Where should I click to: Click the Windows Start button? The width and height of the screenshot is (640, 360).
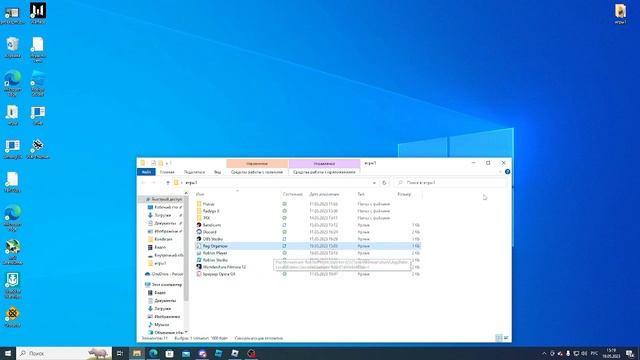pos(8,353)
